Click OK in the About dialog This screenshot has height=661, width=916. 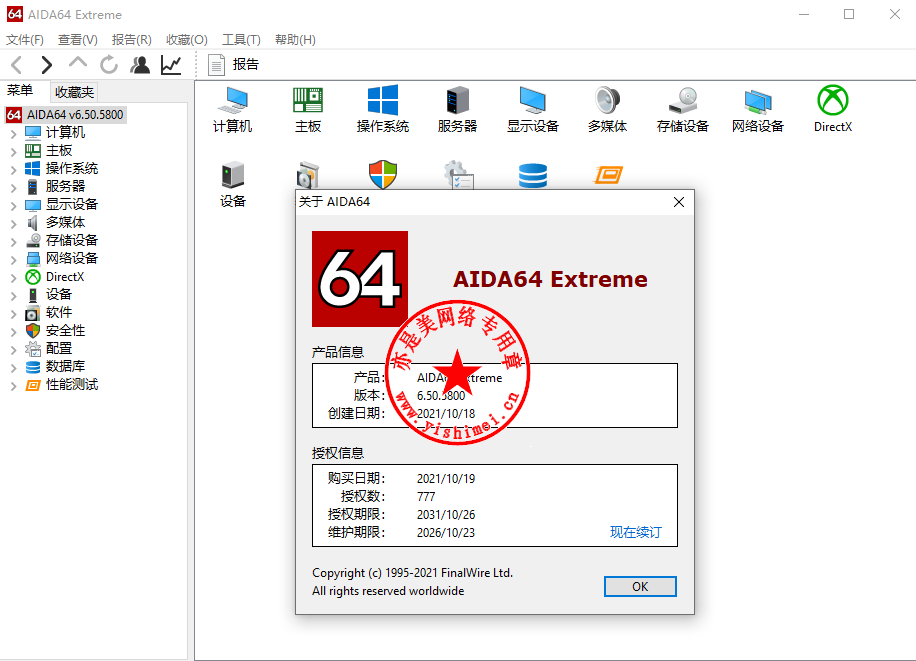click(640, 586)
